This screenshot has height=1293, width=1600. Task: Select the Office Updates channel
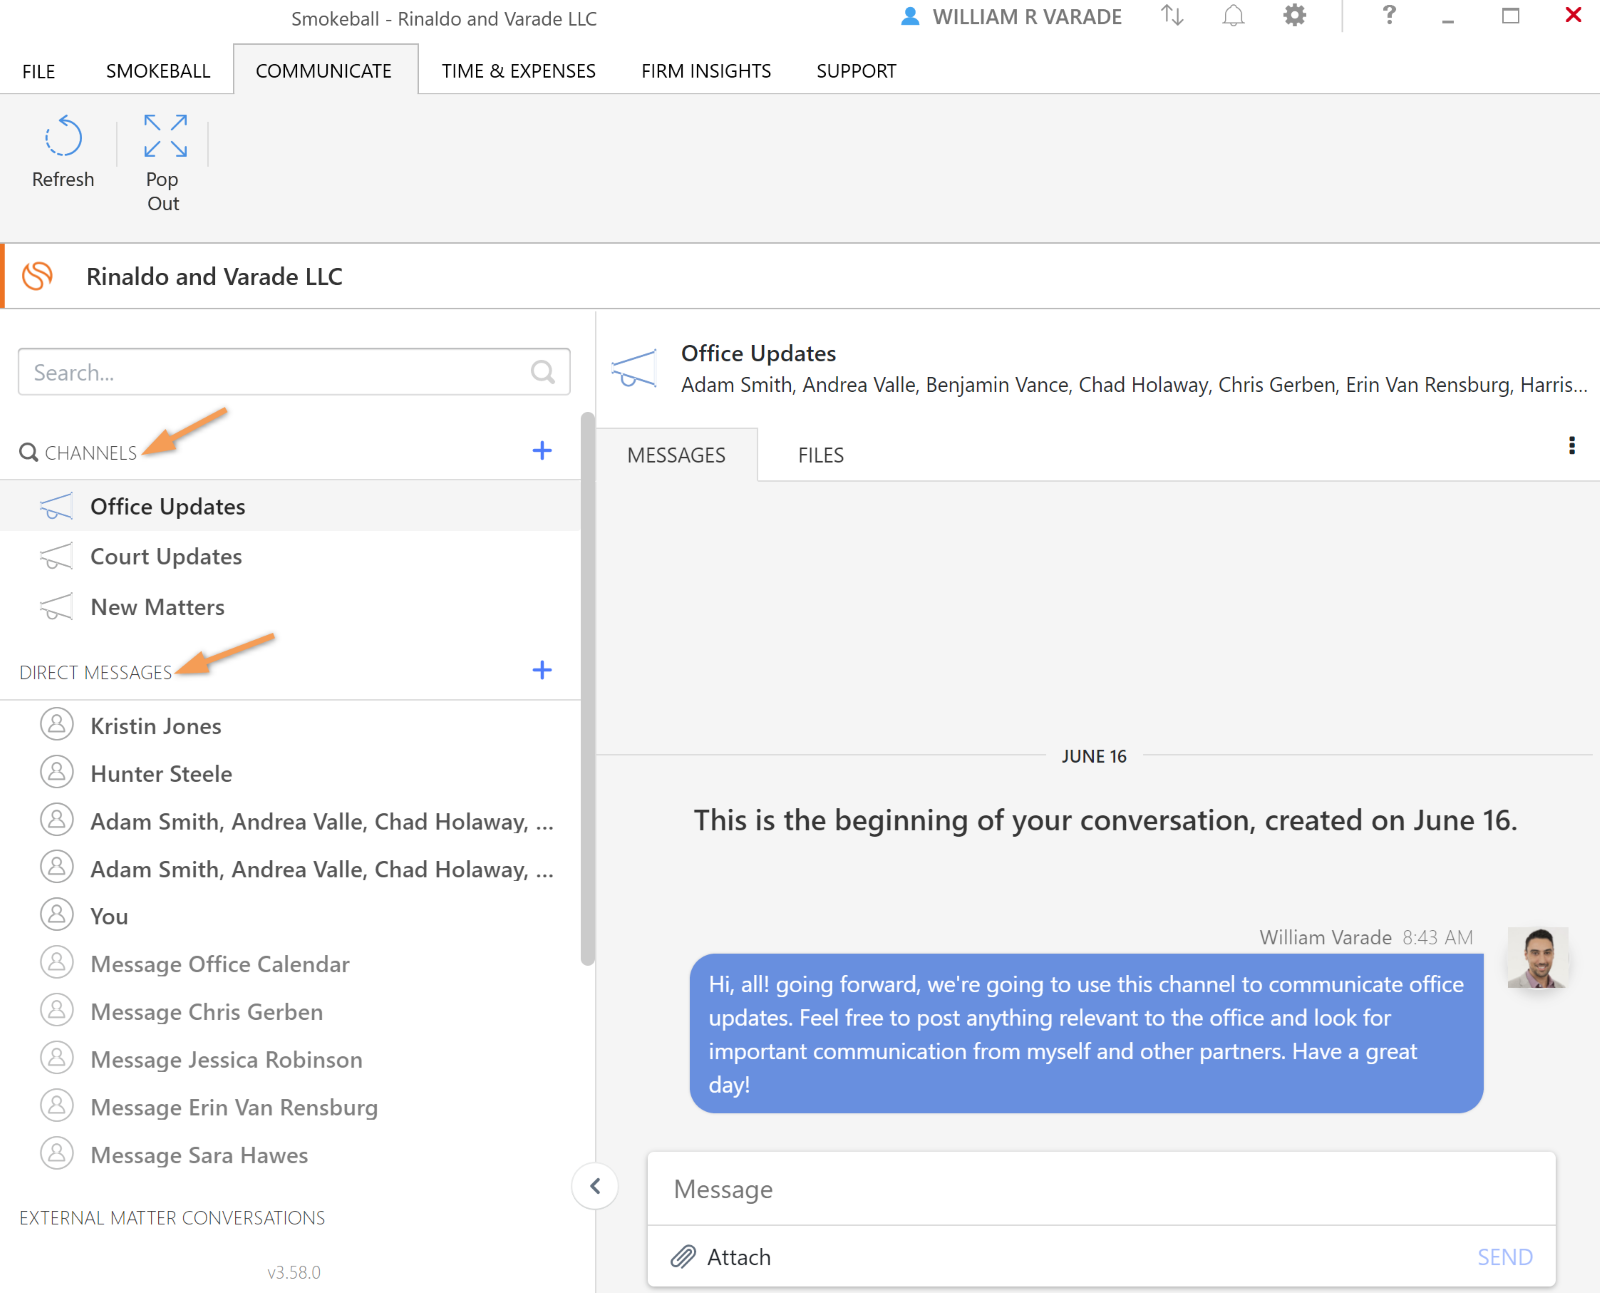pos(290,507)
